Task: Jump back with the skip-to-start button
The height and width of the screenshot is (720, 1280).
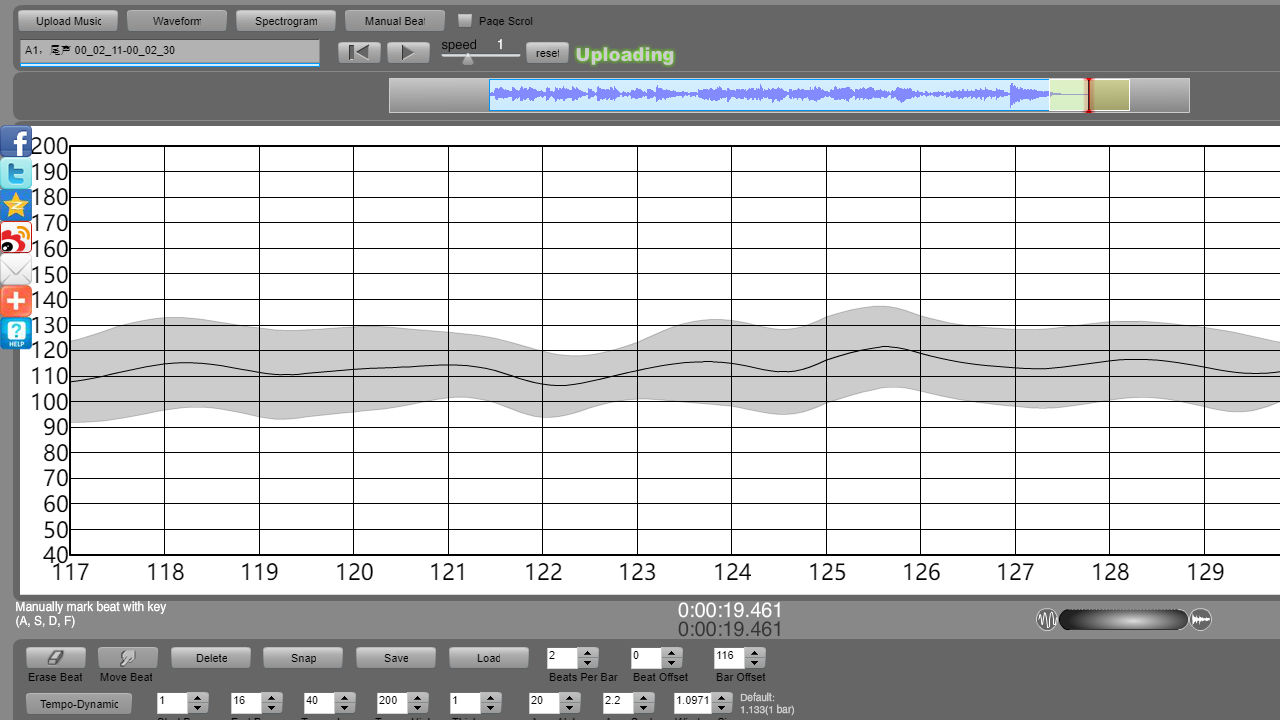Action: coord(359,53)
